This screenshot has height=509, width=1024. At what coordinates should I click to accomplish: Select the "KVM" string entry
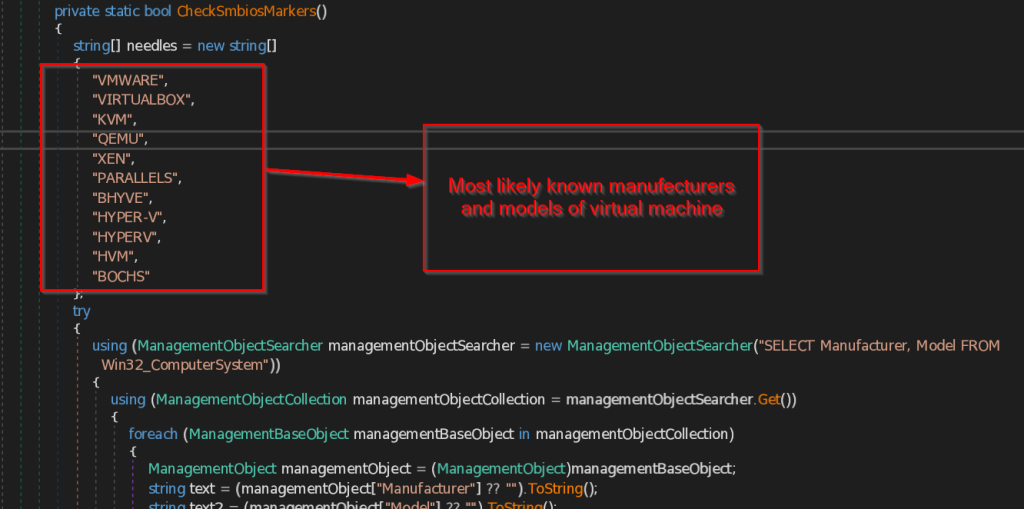pyautogui.click(x=111, y=119)
